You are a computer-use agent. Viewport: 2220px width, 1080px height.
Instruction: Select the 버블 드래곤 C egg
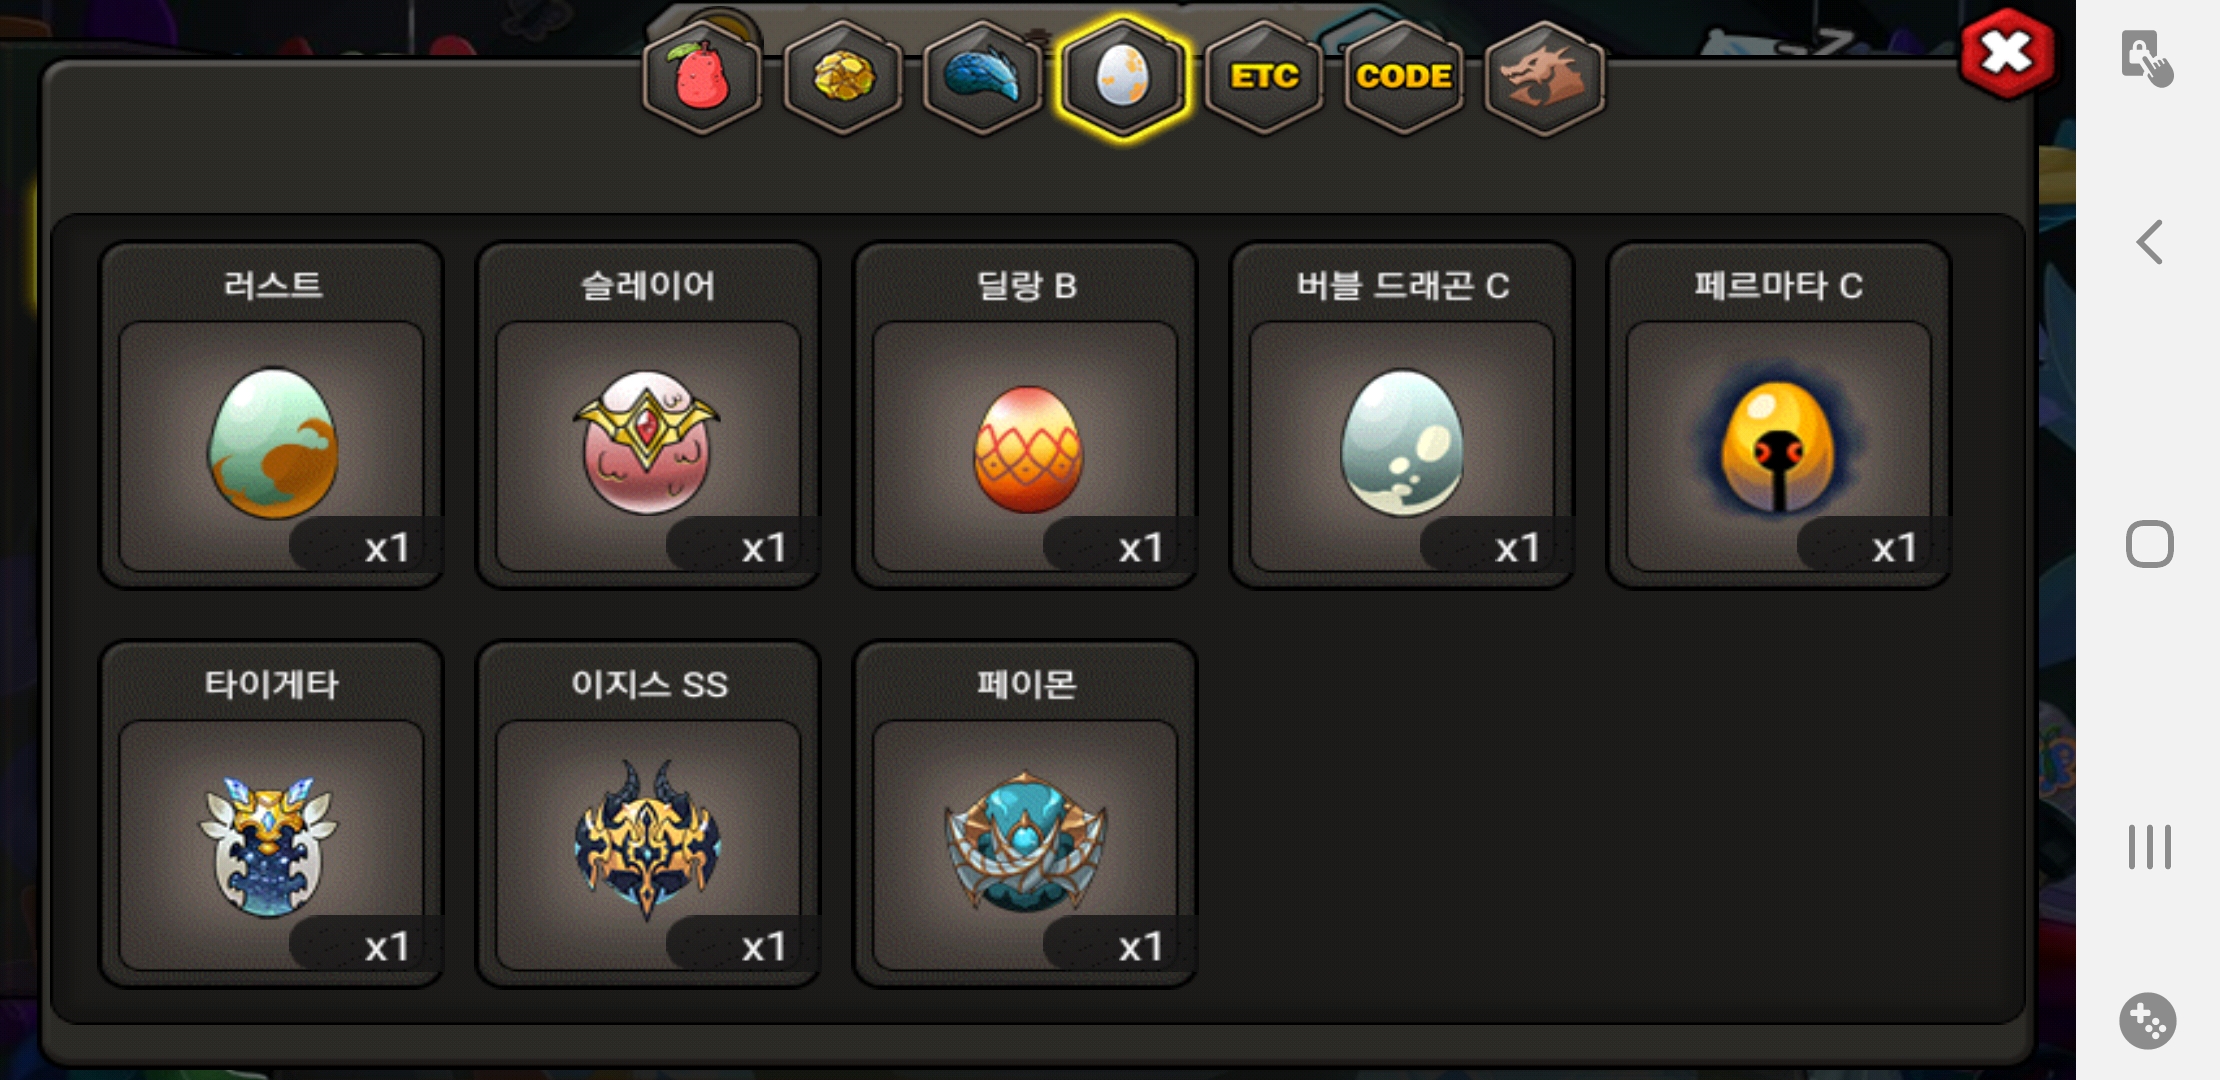[x=1402, y=415]
